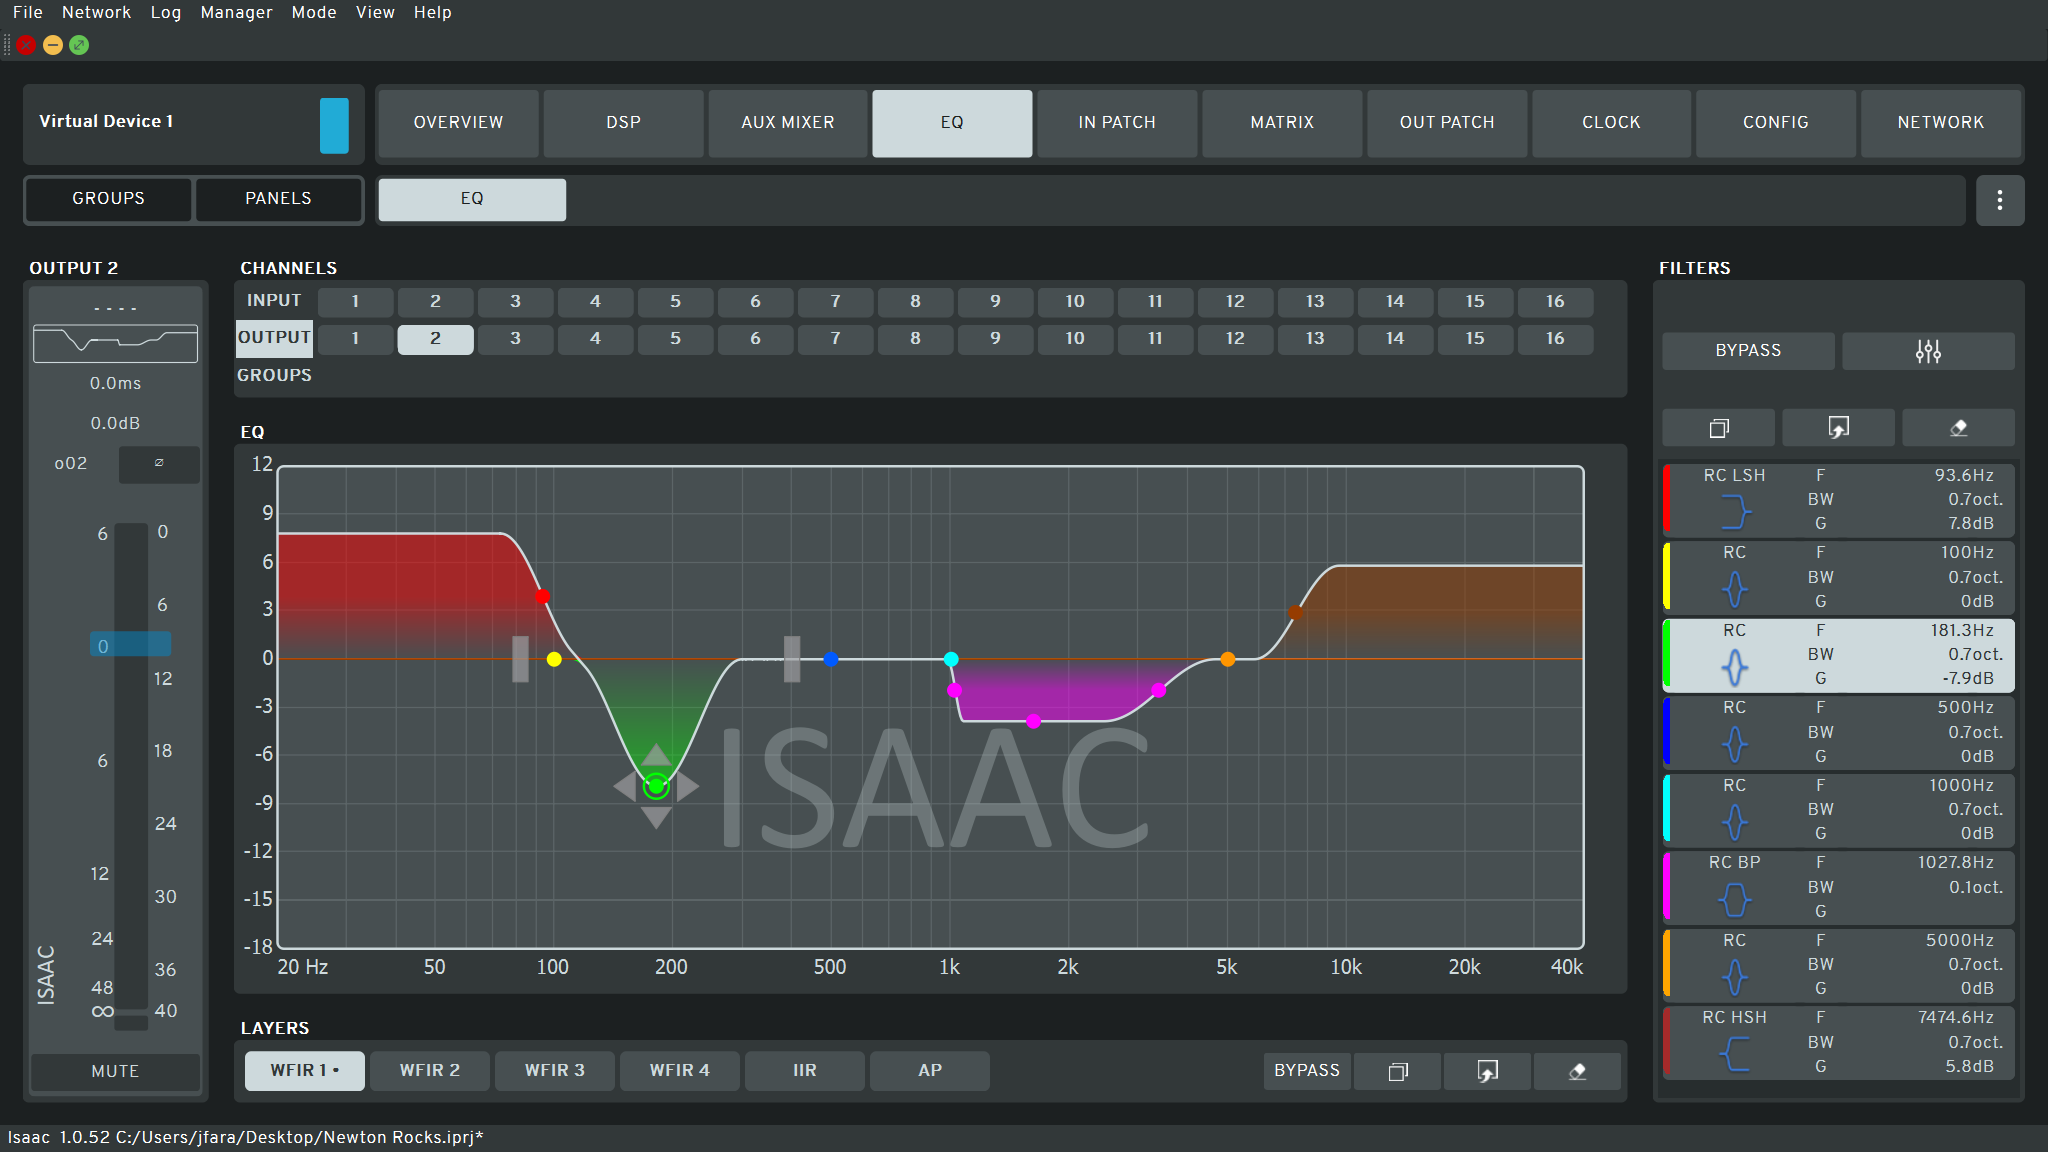Open the Network menu in the menu bar
The height and width of the screenshot is (1152, 2048).
96,12
